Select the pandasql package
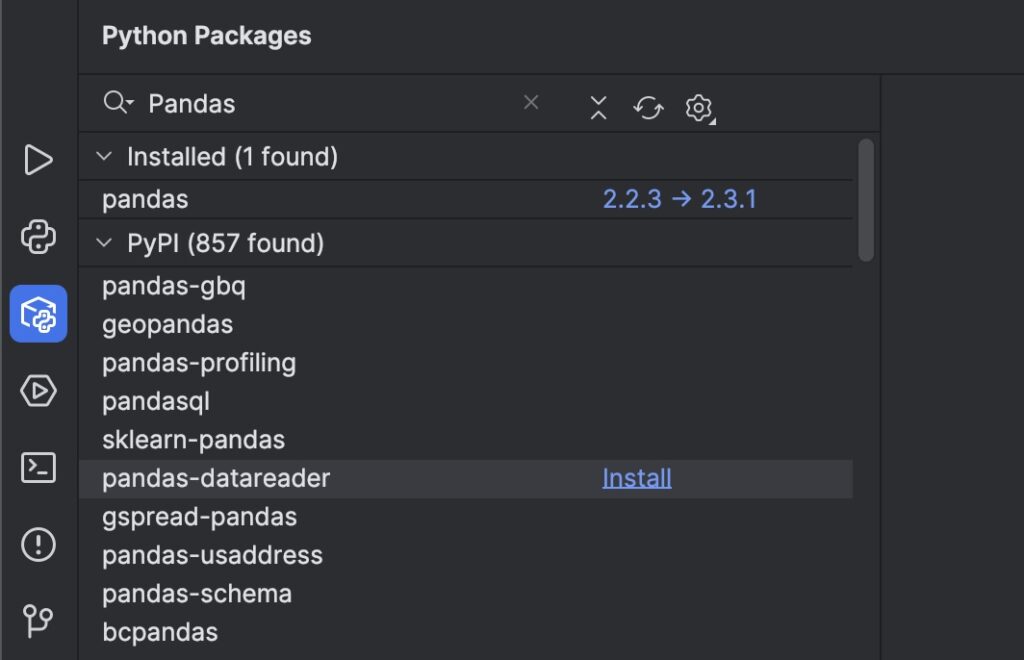The image size is (1024, 660). tap(466, 401)
